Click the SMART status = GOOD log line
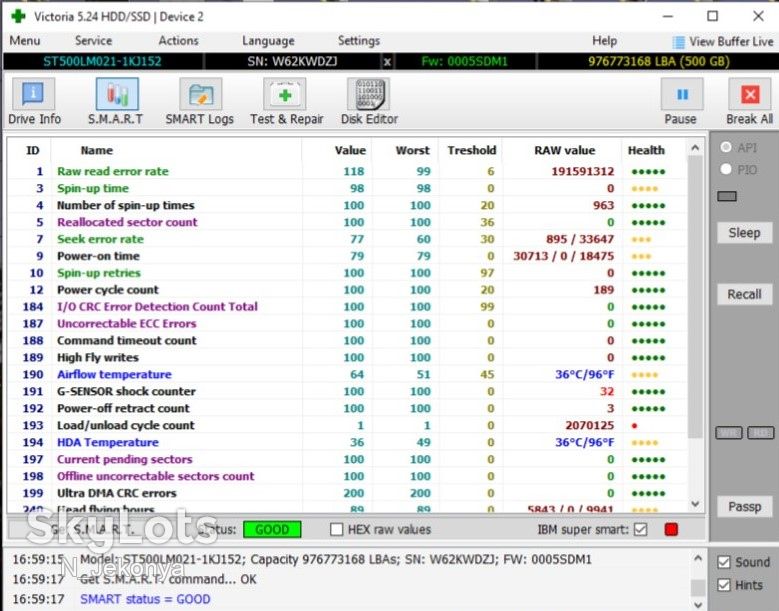 click(x=145, y=599)
